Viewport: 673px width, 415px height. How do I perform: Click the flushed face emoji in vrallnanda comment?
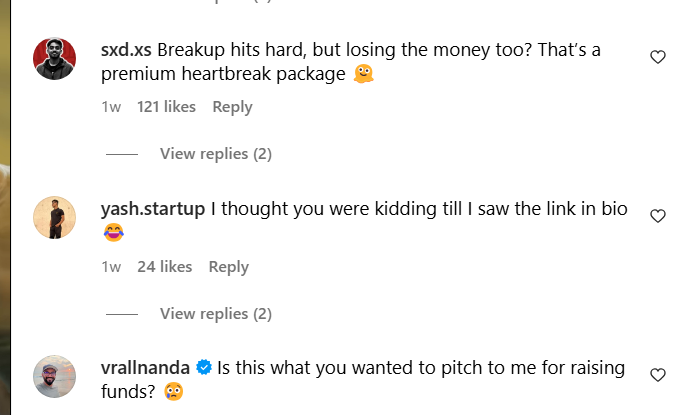pyautogui.click(x=174, y=392)
